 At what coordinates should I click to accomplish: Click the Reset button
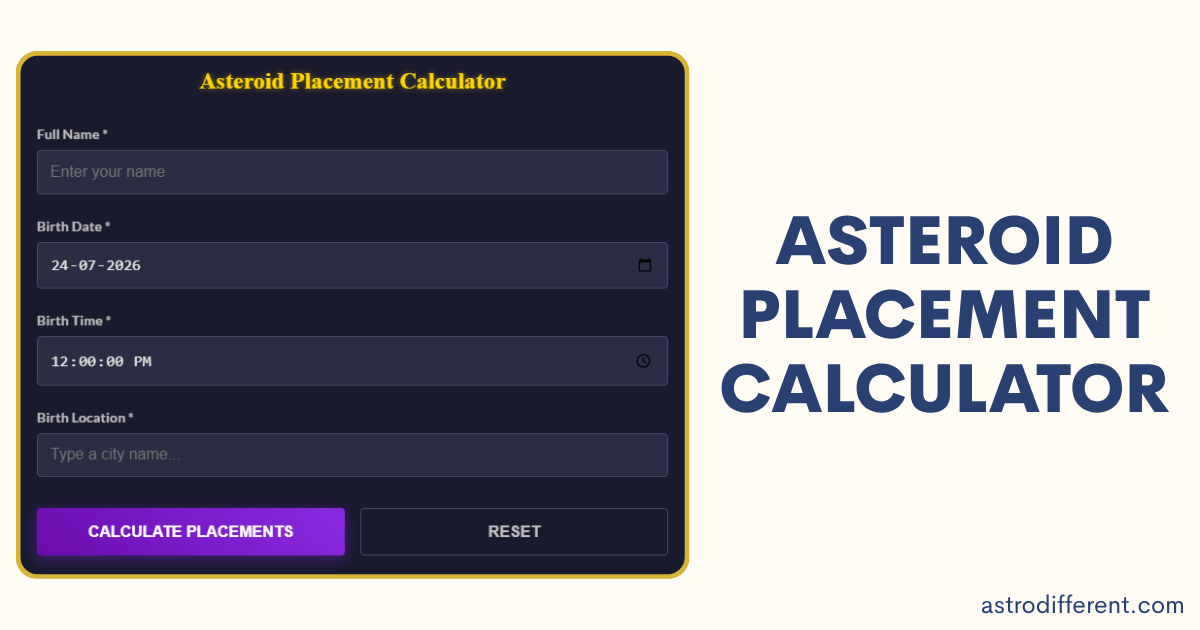tap(514, 532)
